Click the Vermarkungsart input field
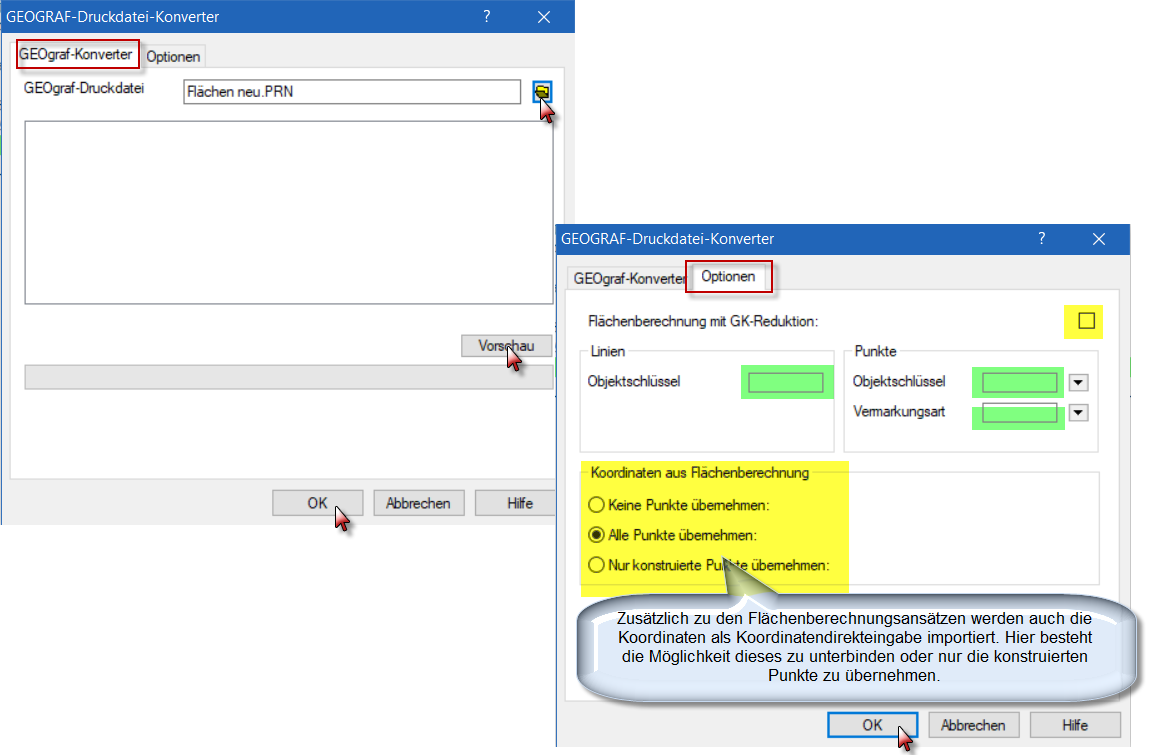Screen dimensions: 1166x755 tap(1019, 412)
